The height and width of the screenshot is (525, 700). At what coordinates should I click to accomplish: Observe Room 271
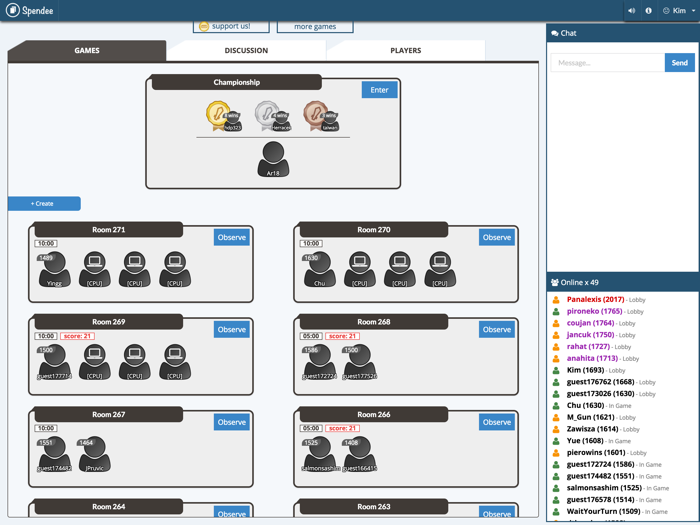[x=232, y=238]
